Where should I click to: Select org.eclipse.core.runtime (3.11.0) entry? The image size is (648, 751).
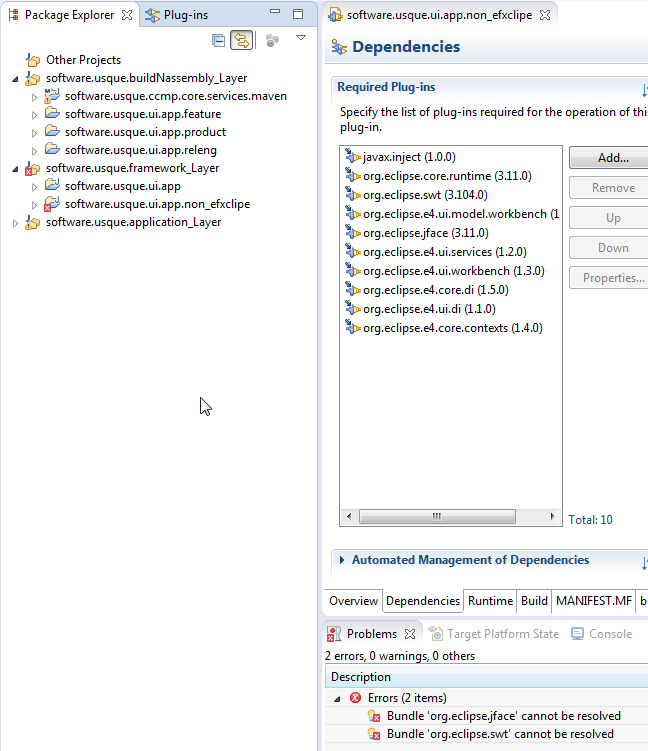[447, 176]
